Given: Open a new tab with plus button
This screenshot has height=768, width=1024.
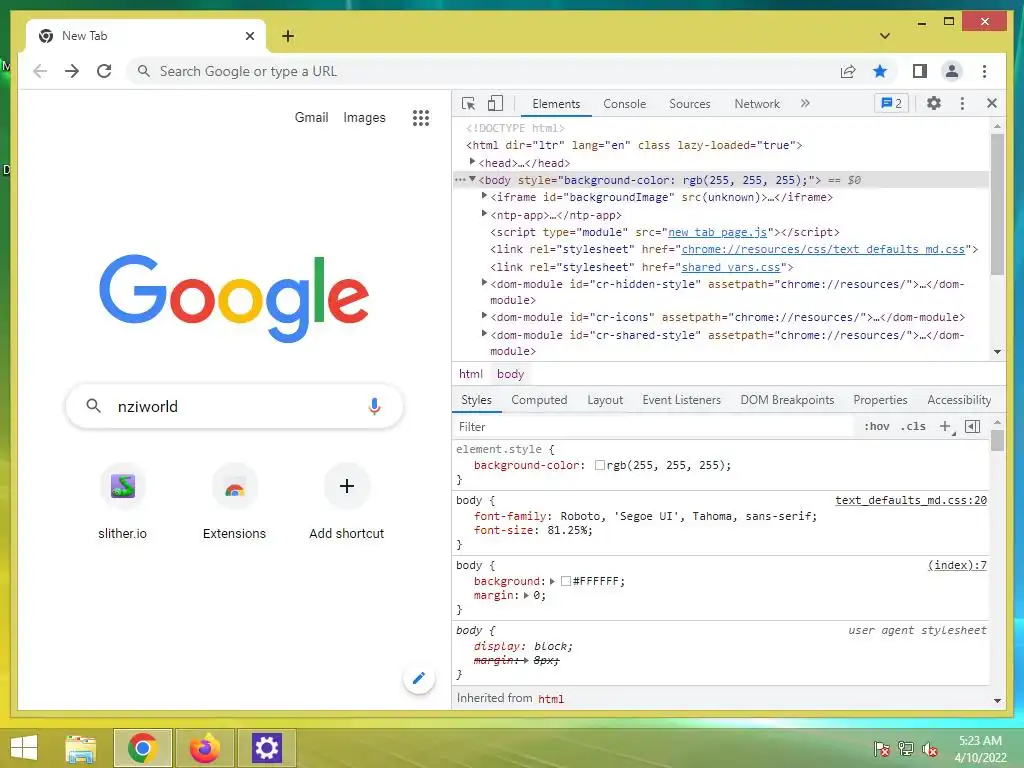Looking at the screenshot, I should tap(288, 36).
